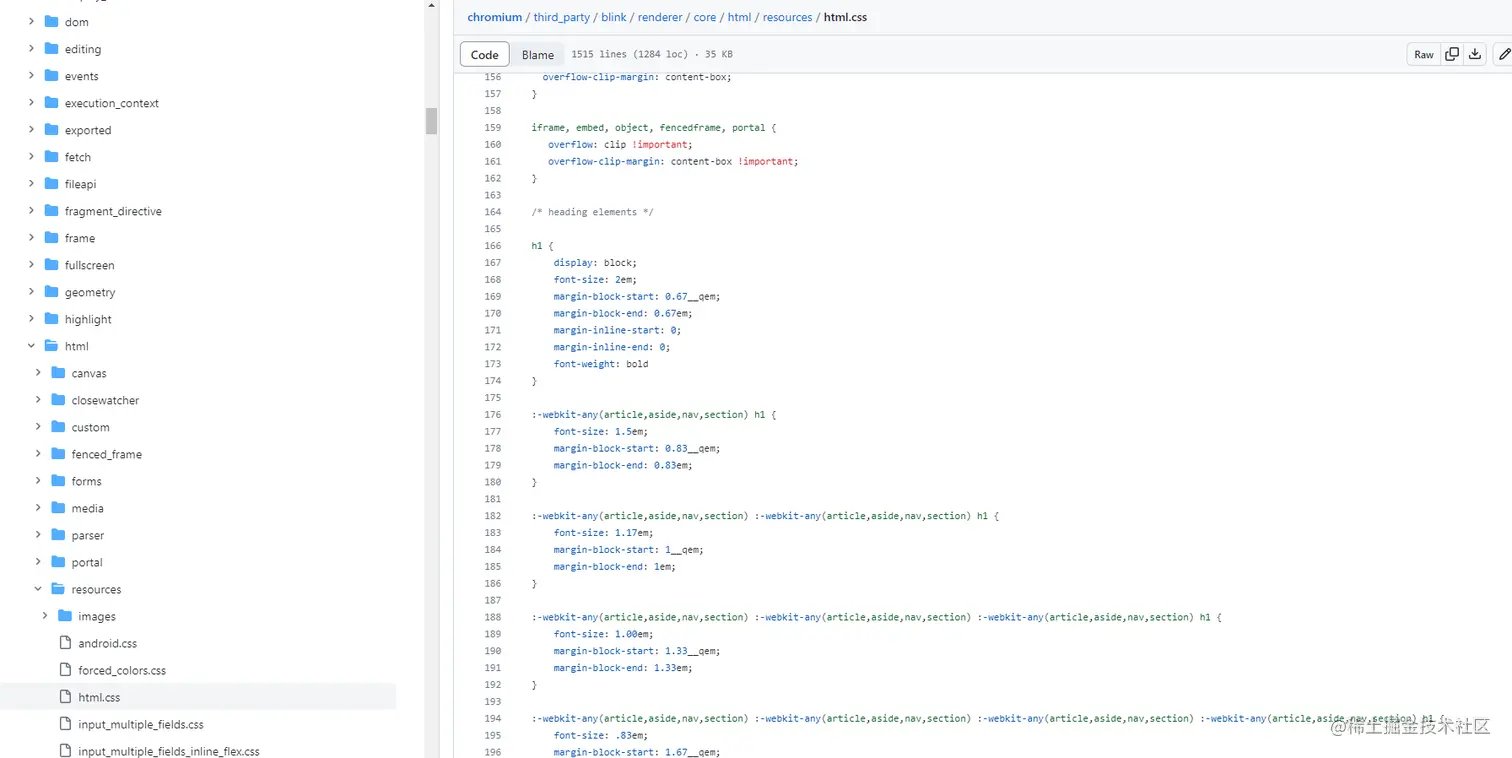This screenshot has width=1512, height=758.
Task: Expand the dom folder chevron
Action: [x=31, y=22]
